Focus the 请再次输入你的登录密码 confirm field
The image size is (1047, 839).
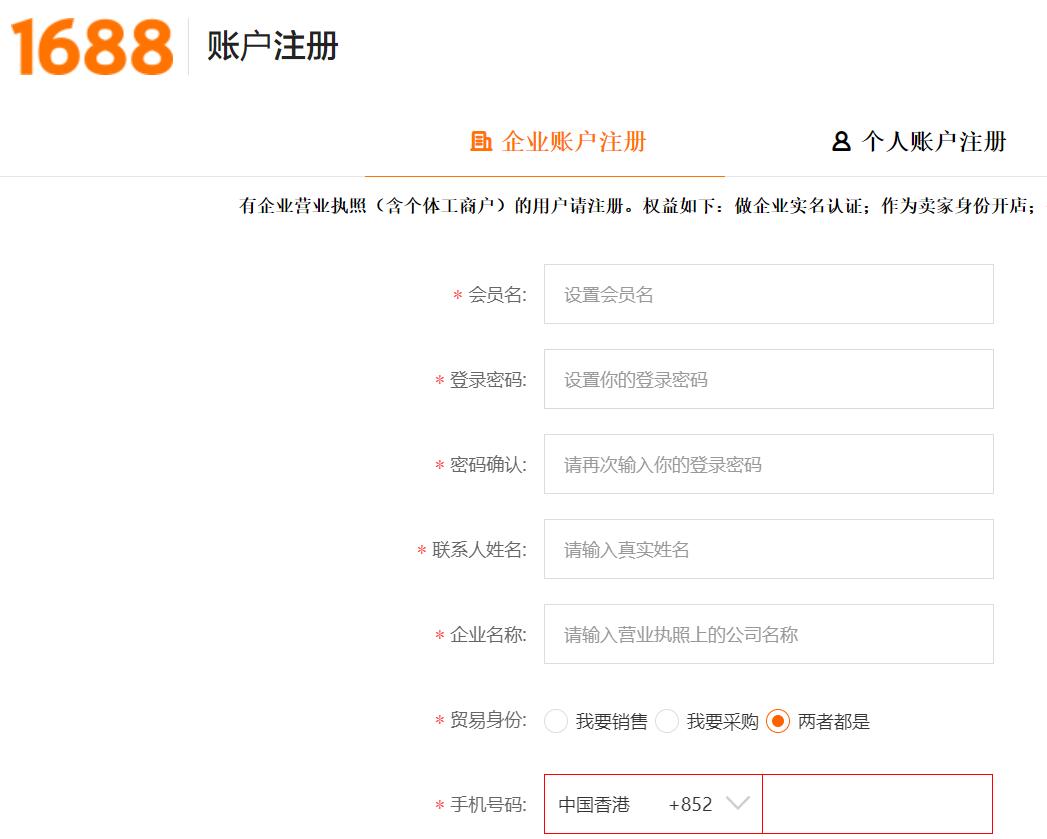(768, 464)
